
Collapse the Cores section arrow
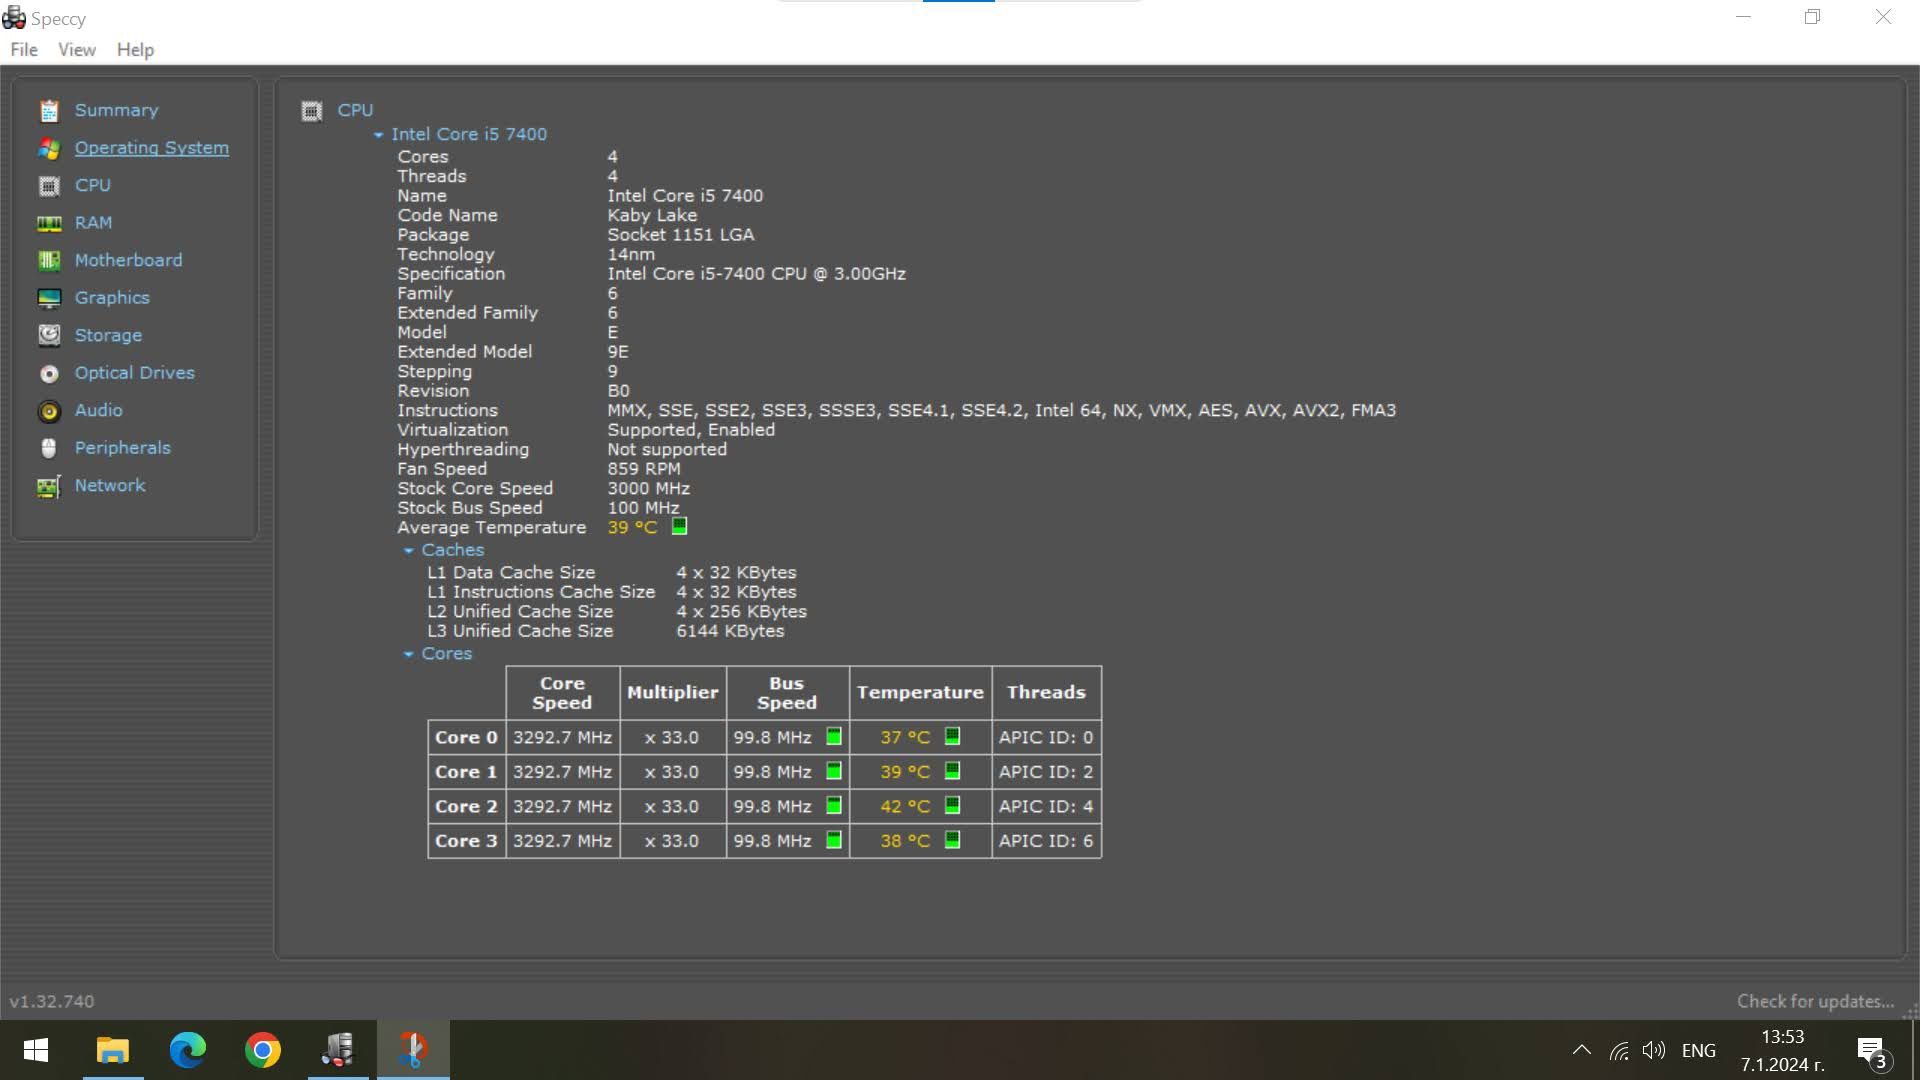408,654
